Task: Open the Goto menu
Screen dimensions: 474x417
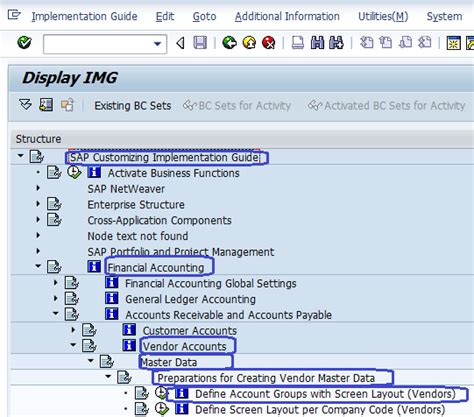Action: tap(204, 16)
